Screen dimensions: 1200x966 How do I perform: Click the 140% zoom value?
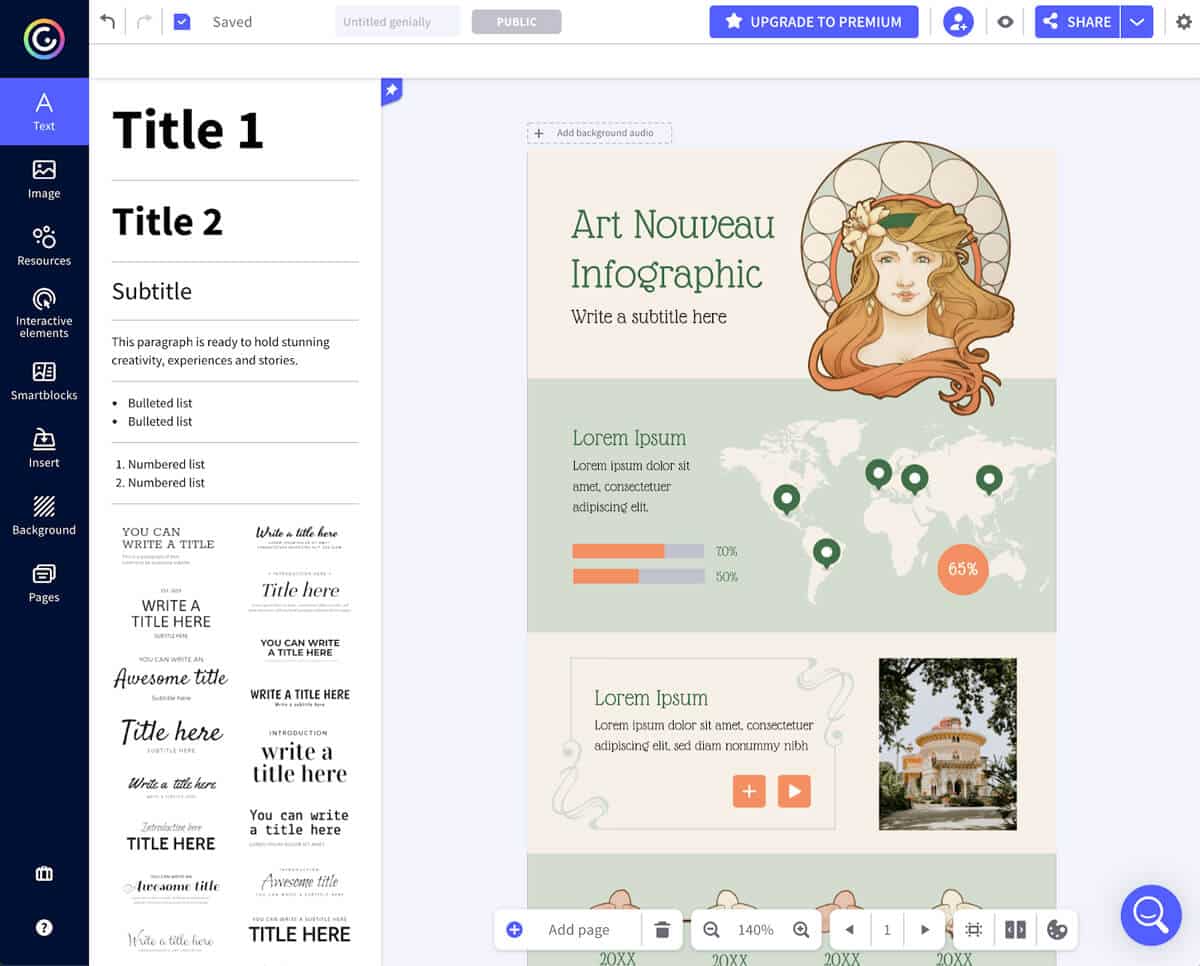(756, 930)
